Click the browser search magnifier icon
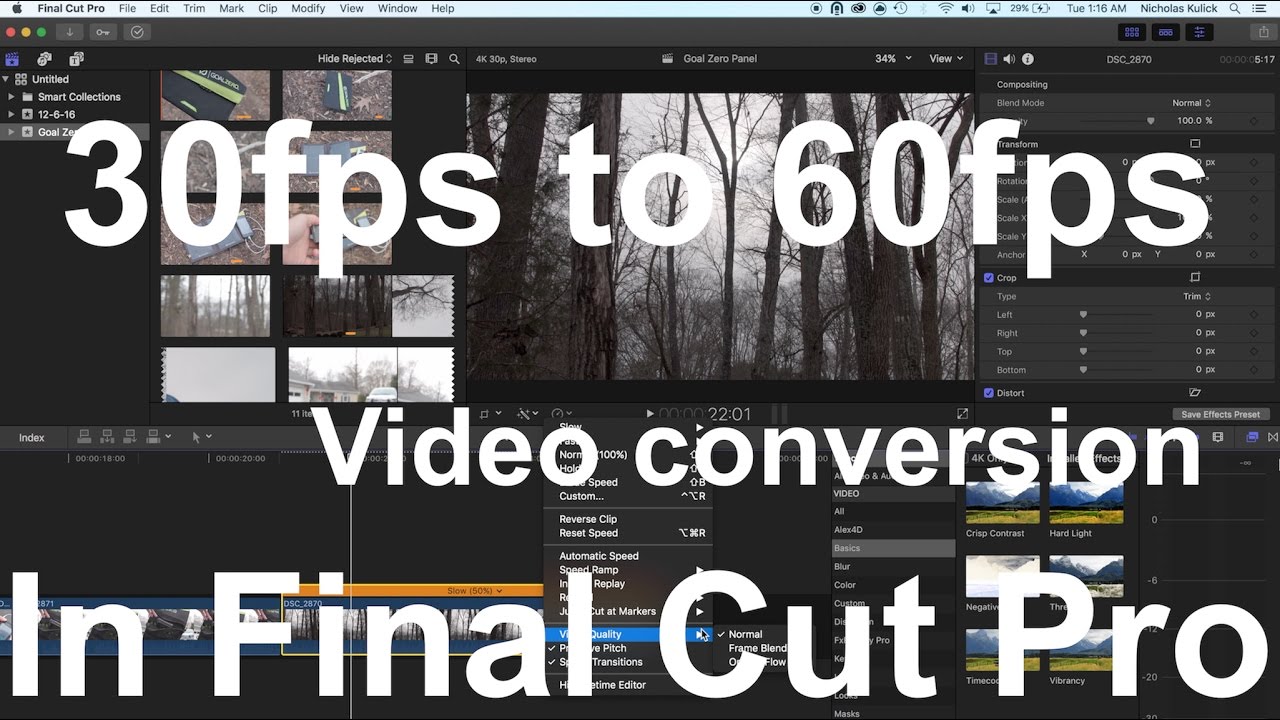 [x=454, y=59]
